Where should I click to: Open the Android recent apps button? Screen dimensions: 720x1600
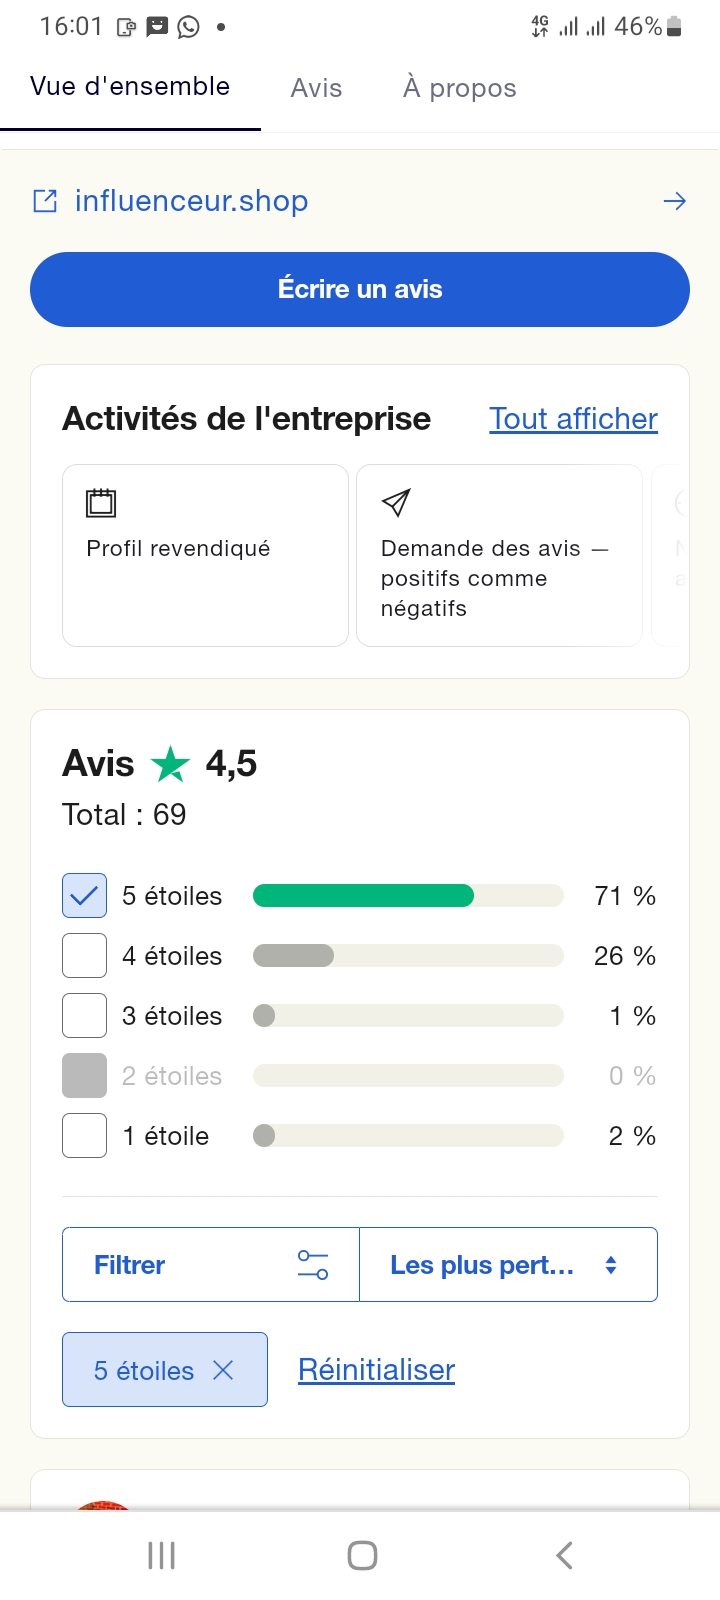(x=161, y=1555)
